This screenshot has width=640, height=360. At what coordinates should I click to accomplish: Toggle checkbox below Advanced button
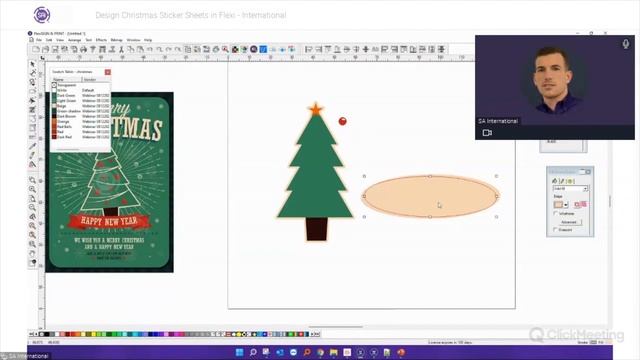[555, 230]
